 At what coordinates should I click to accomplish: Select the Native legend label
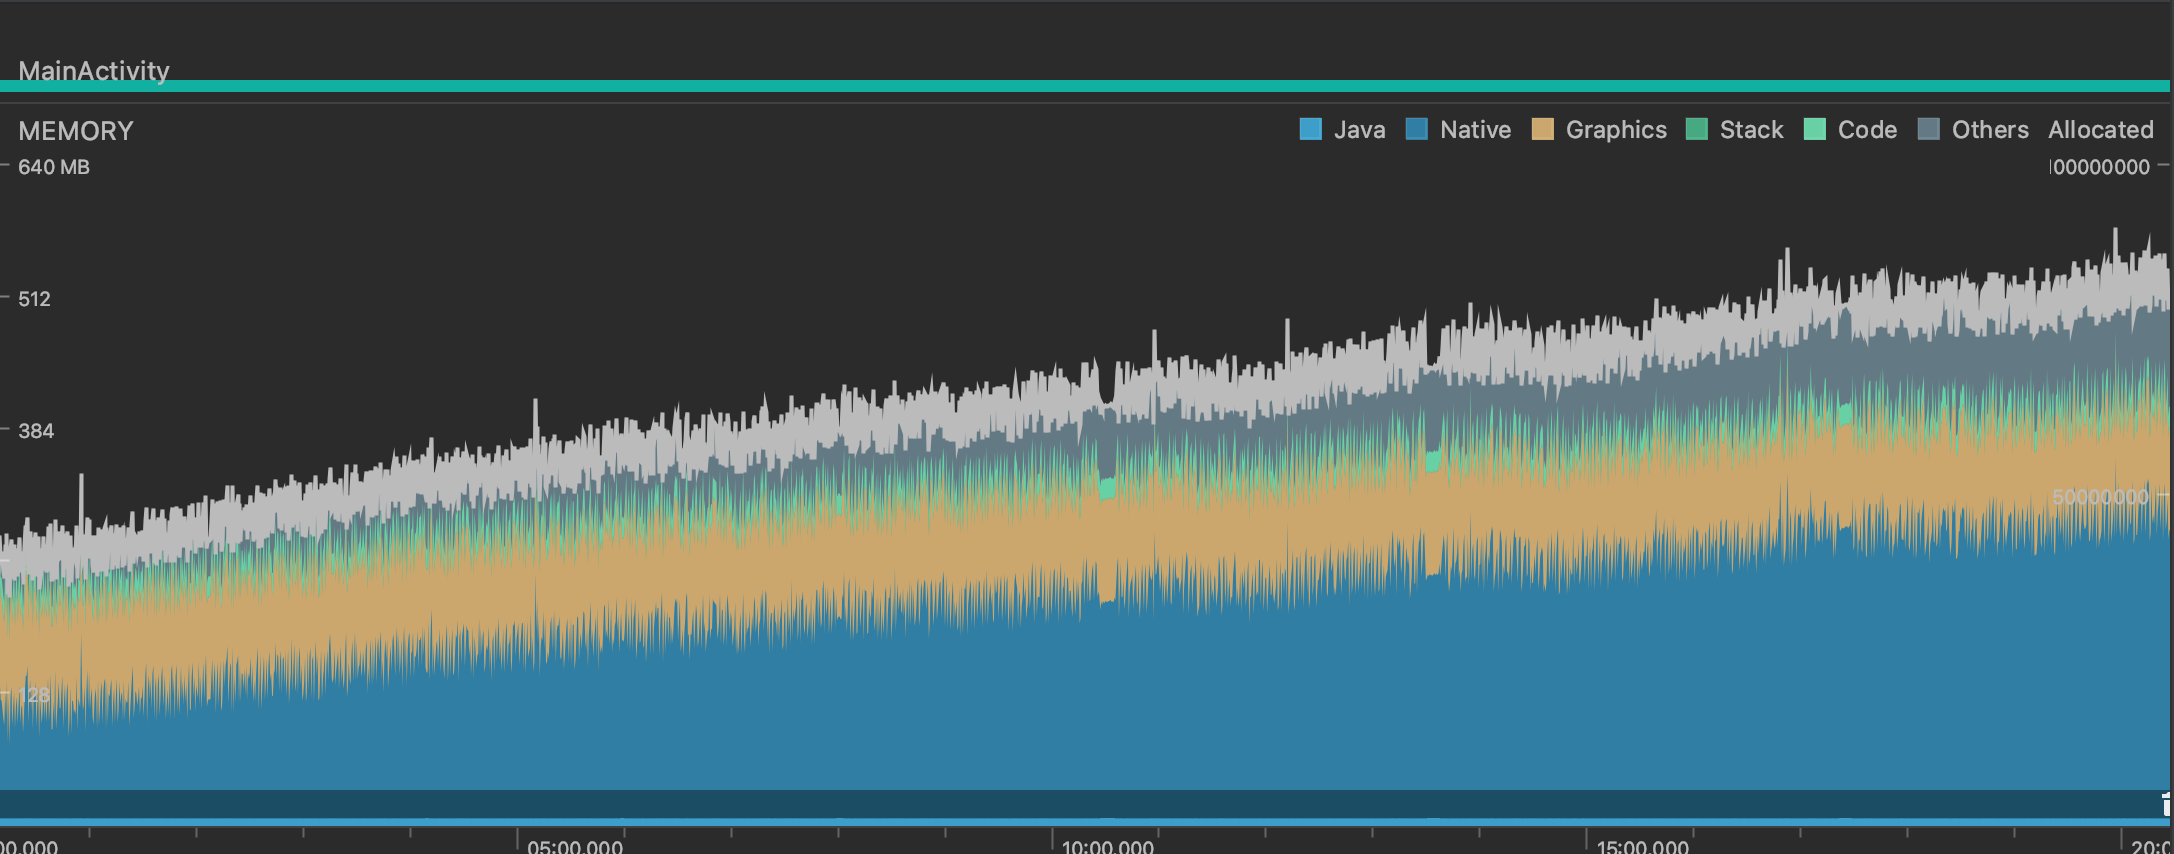click(x=1475, y=130)
